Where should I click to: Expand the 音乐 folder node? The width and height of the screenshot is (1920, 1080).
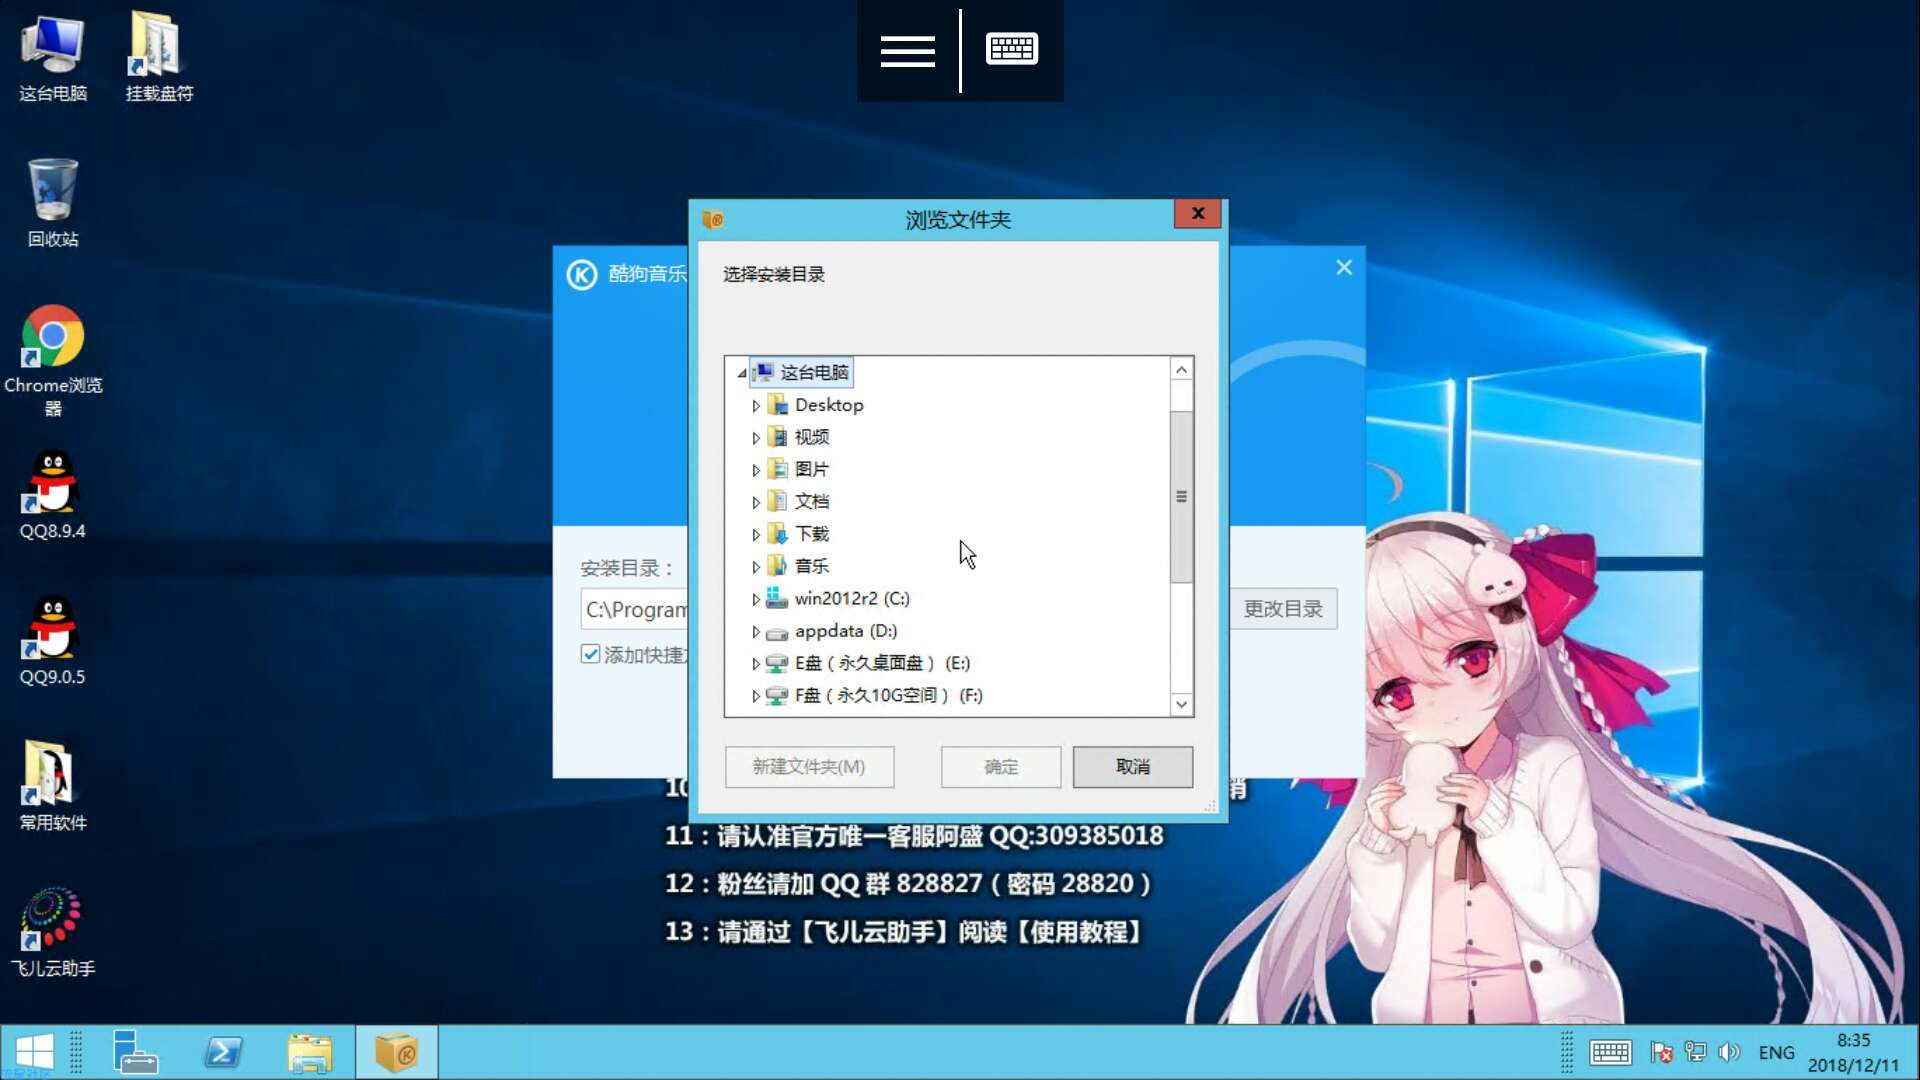(x=756, y=567)
